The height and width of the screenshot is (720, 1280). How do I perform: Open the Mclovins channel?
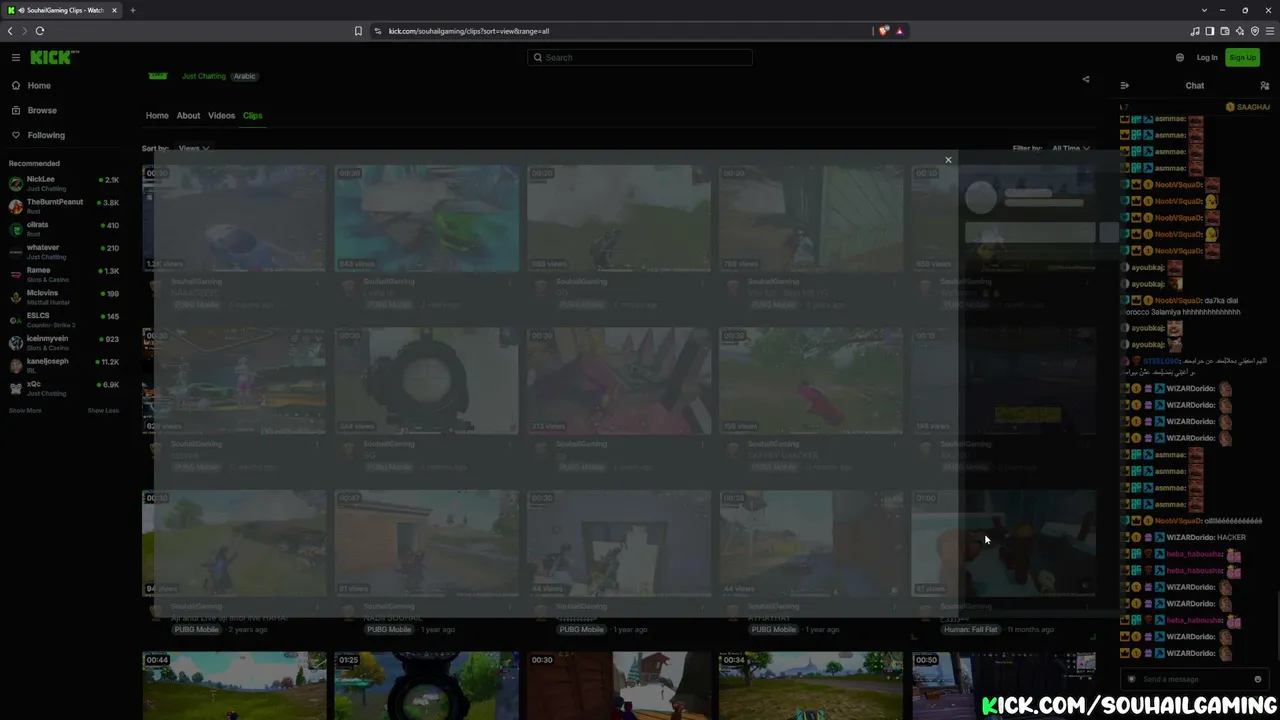[x=64, y=297]
